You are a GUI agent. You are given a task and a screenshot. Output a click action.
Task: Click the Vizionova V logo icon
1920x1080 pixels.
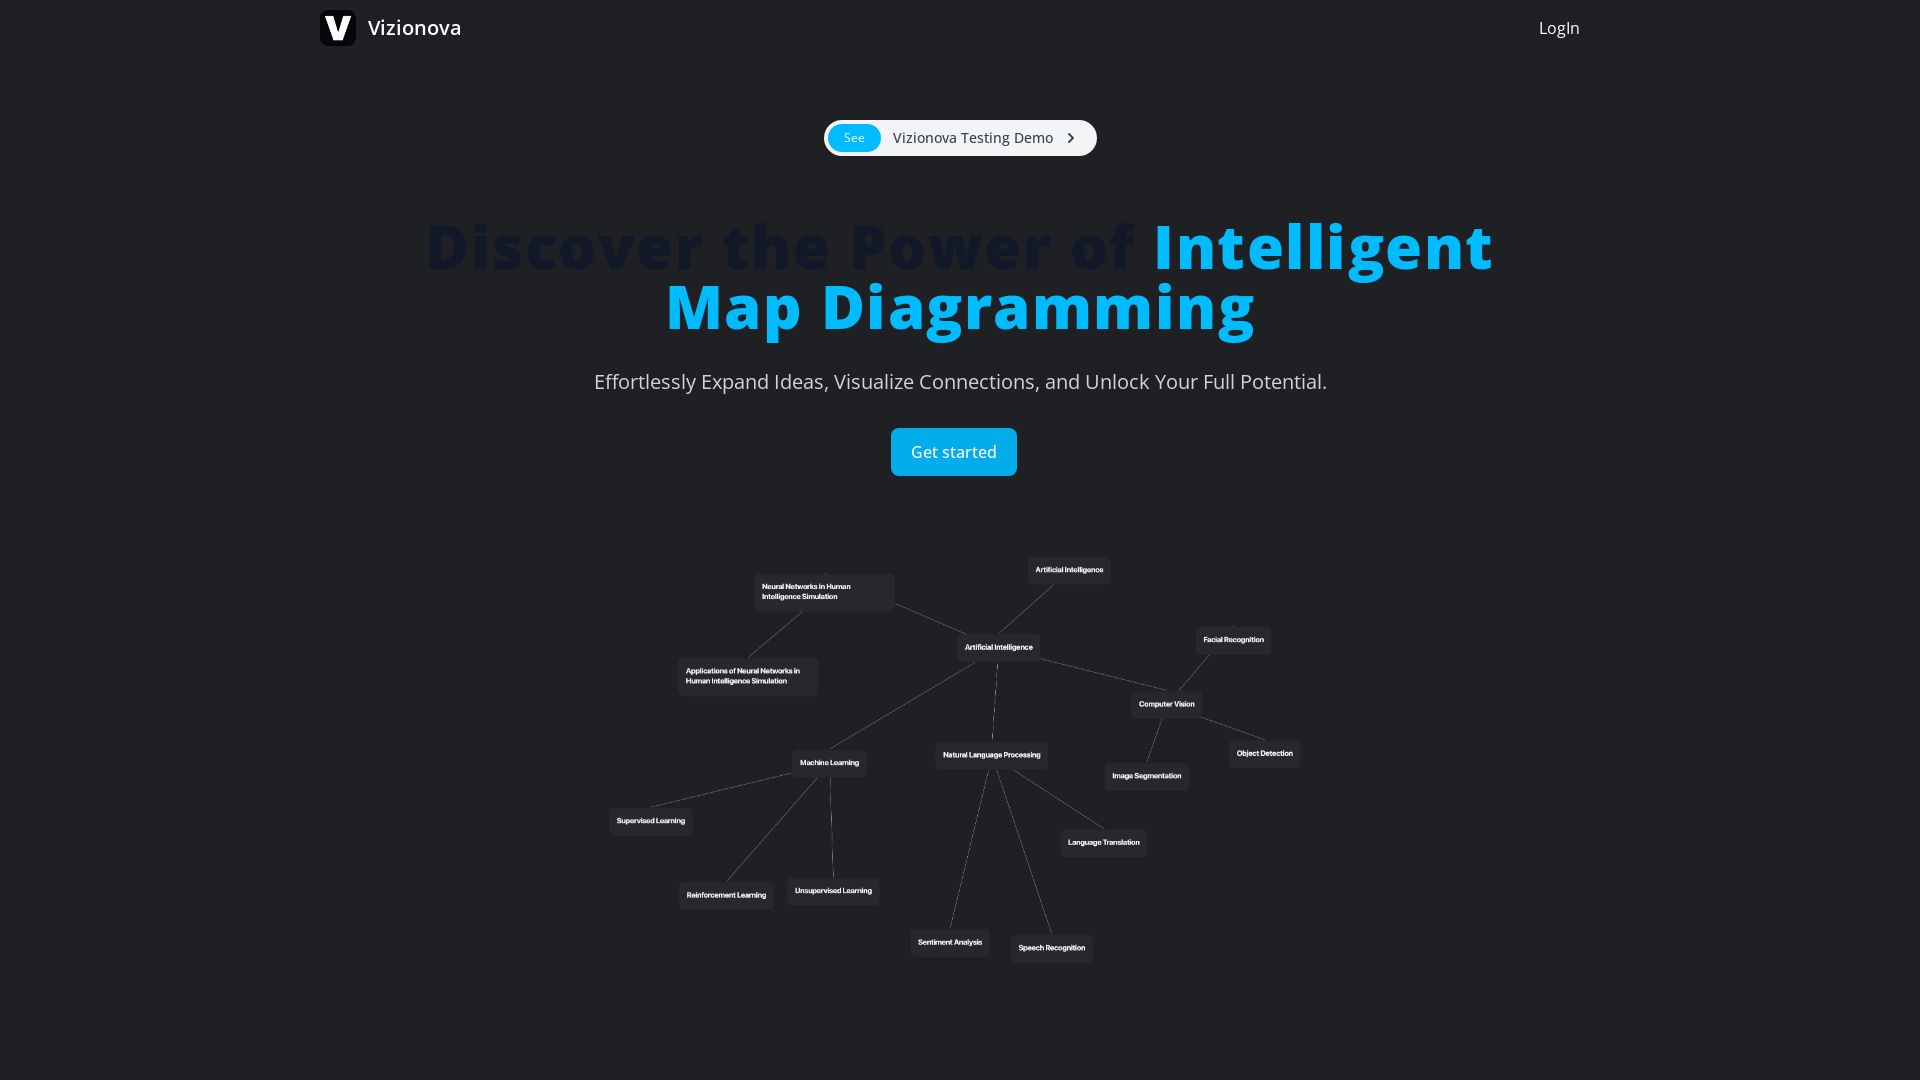(337, 28)
